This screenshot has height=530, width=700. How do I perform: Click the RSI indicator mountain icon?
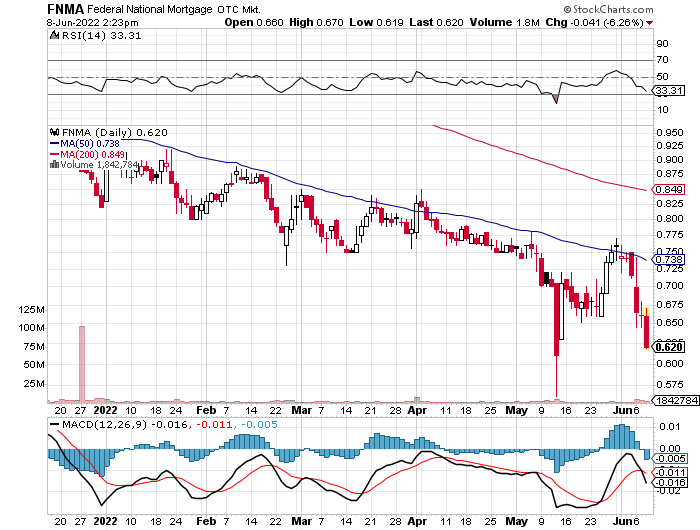click(54, 35)
